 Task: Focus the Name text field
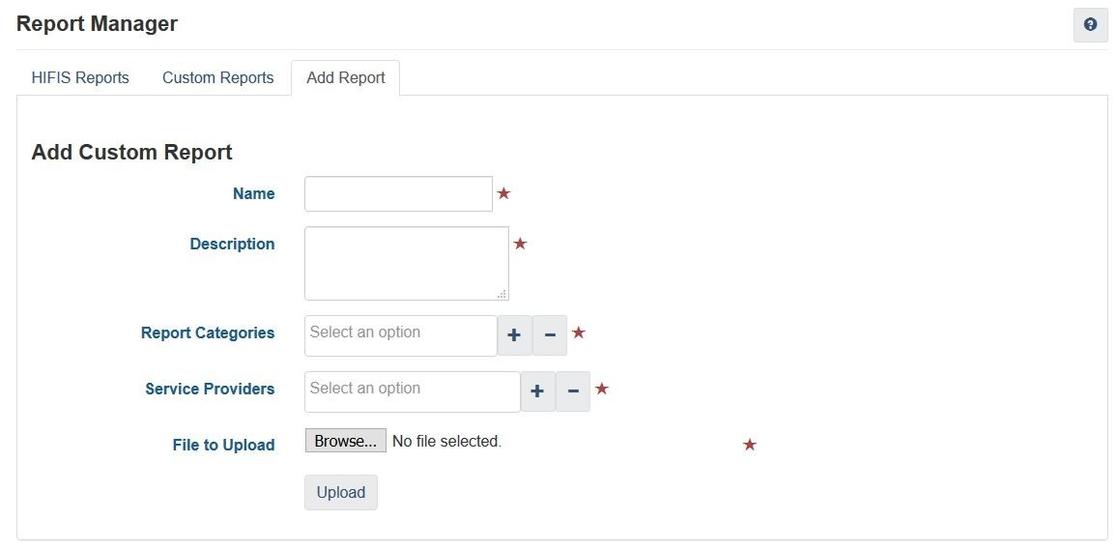(x=398, y=194)
